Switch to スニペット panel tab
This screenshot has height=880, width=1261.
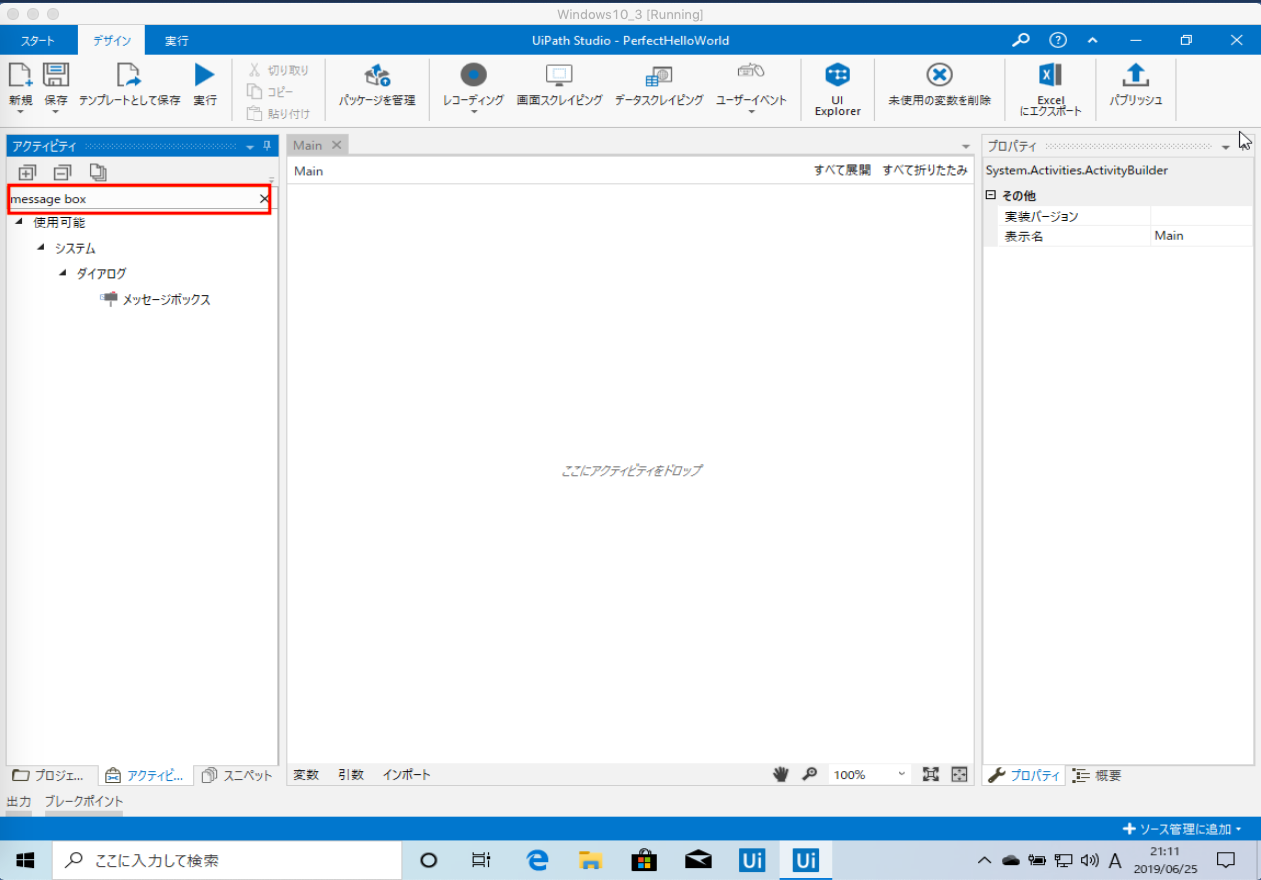click(x=236, y=775)
